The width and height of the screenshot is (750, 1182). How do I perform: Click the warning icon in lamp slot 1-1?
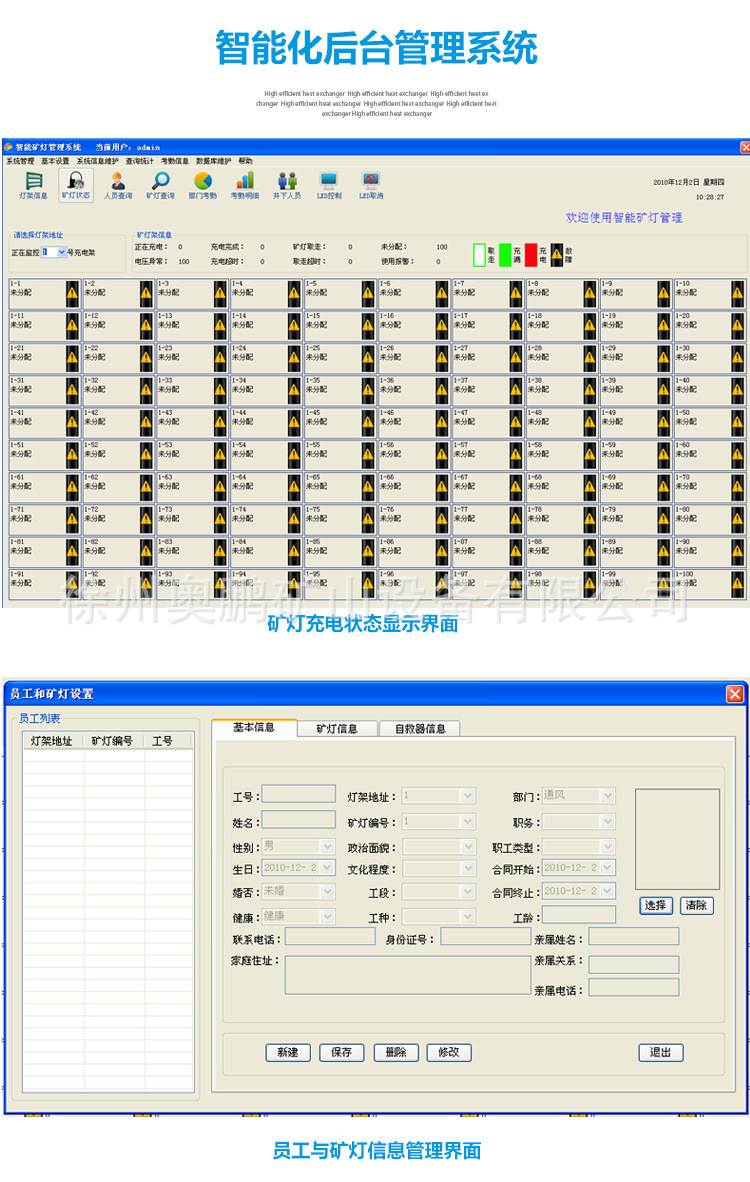coord(72,292)
